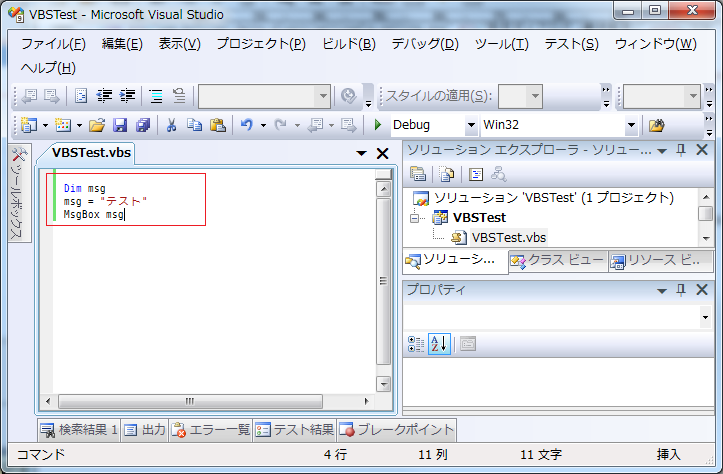Close the VBSTest.vbs document
Screen dimensions: 723x474
tap(382, 153)
